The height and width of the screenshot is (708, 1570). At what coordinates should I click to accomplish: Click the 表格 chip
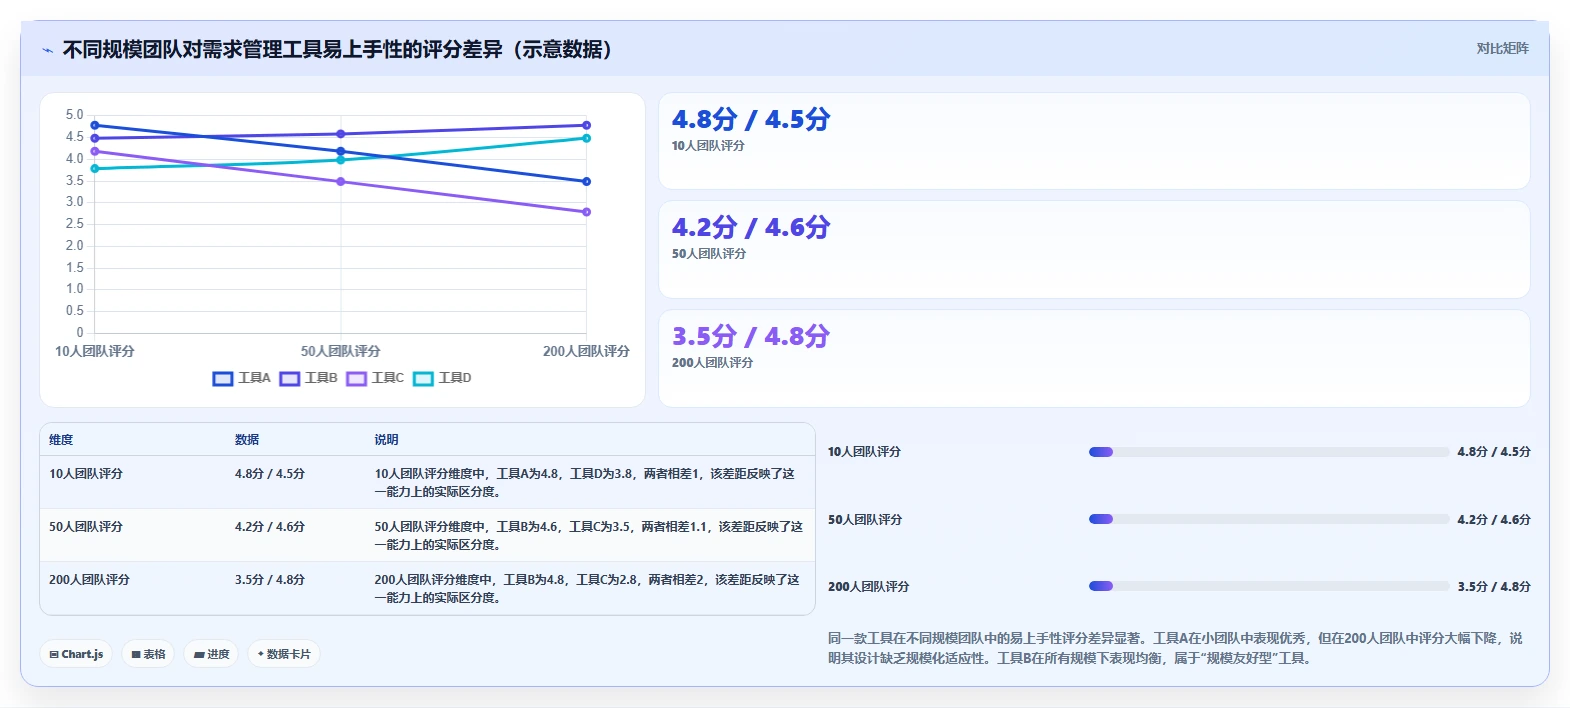[148, 654]
